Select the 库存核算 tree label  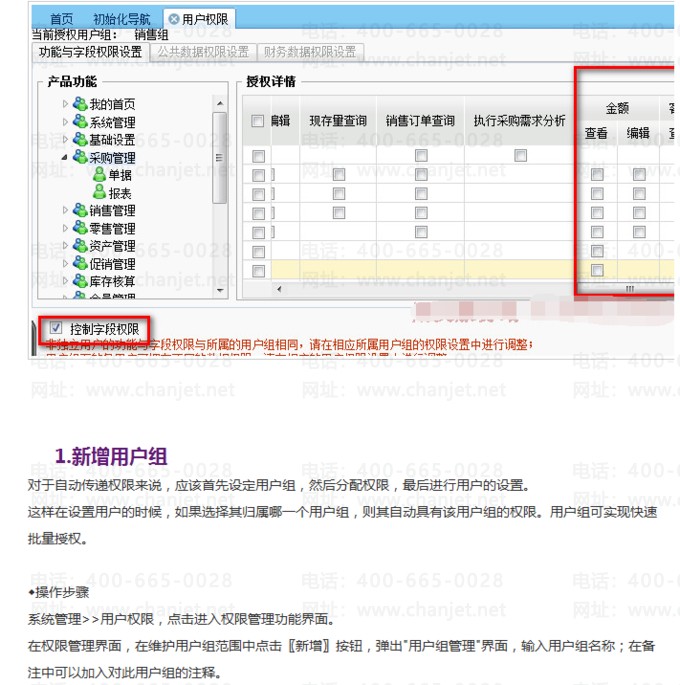point(113,281)
